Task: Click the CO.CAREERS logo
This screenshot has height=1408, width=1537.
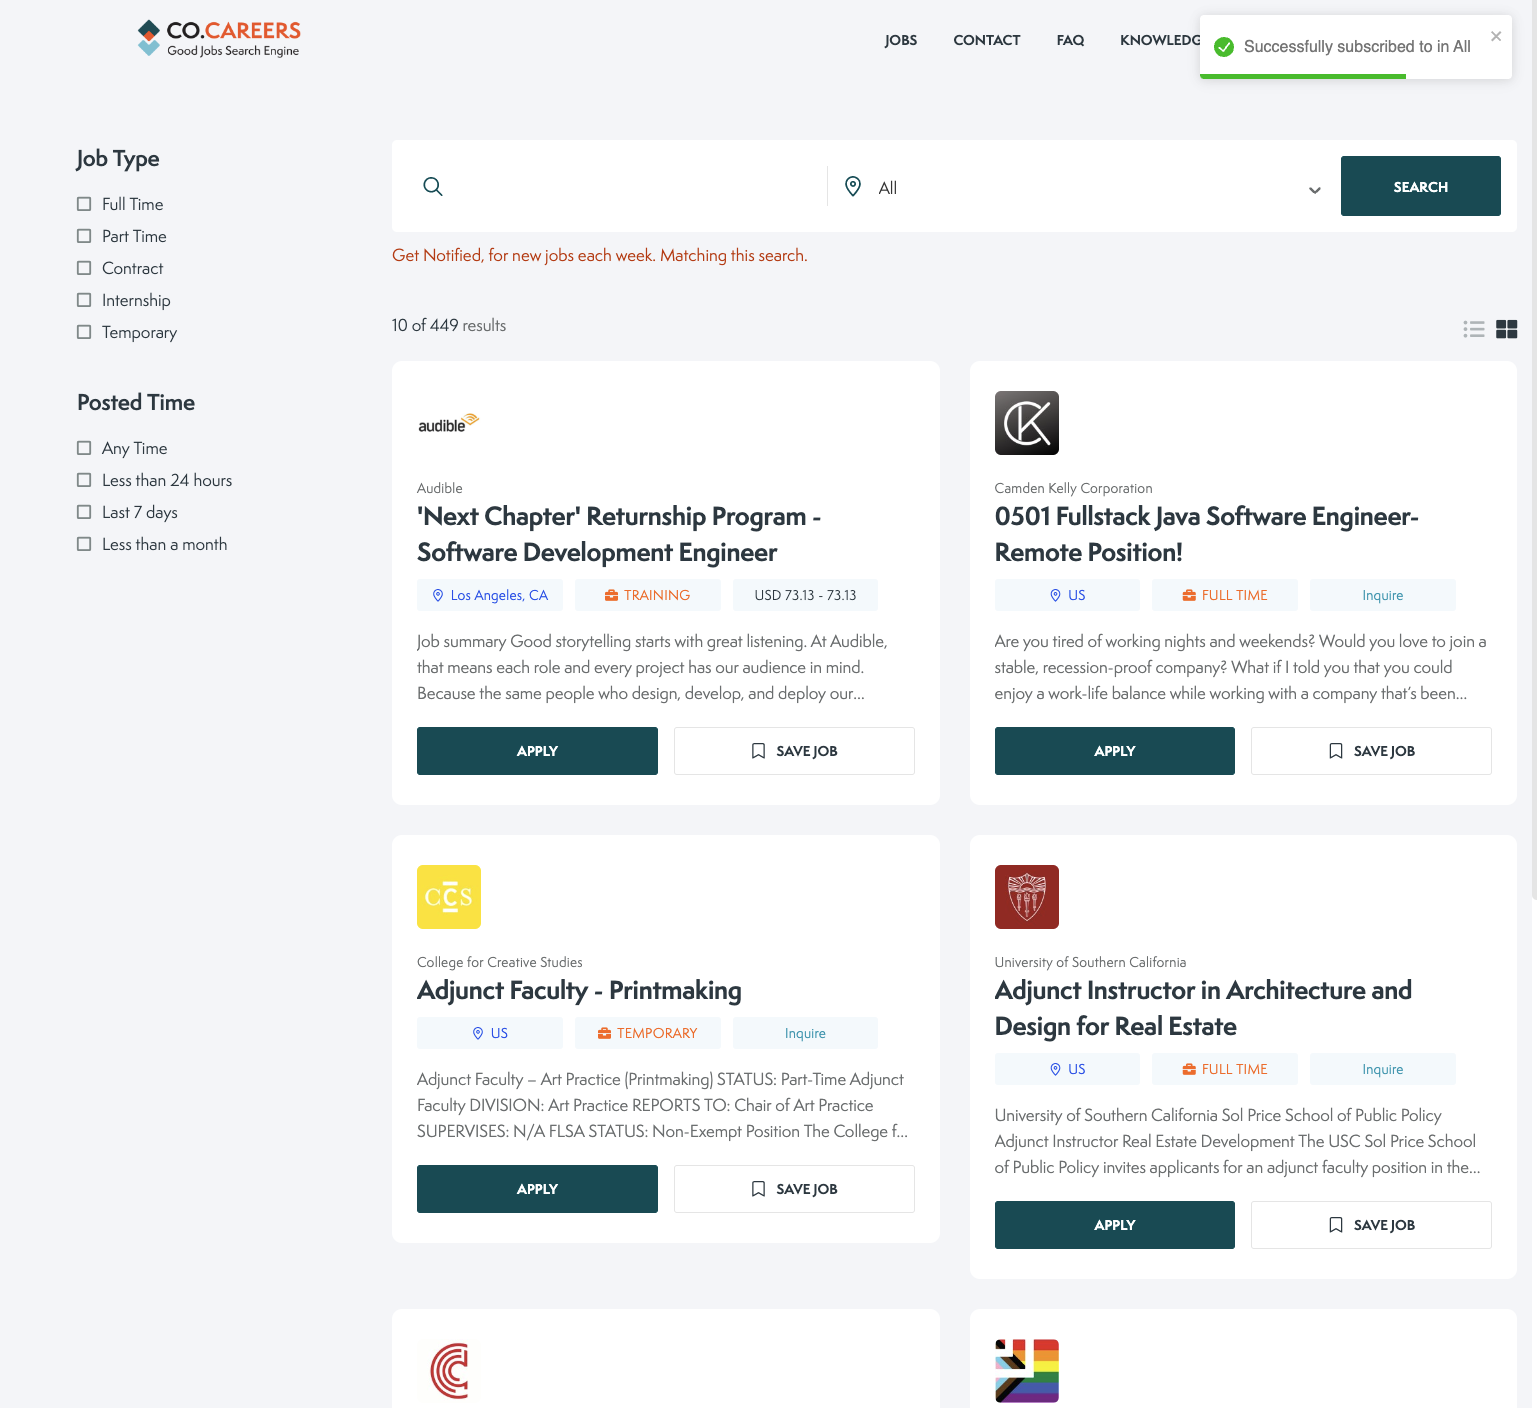Action: click(x=219, y=38)
